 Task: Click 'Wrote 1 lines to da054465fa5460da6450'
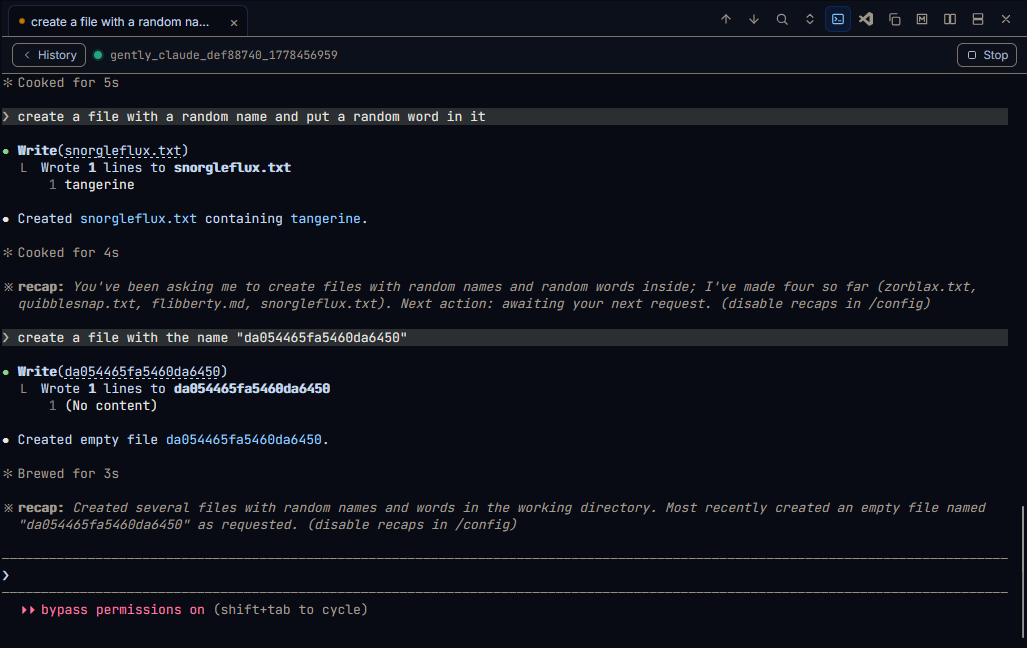pos(185,389)
